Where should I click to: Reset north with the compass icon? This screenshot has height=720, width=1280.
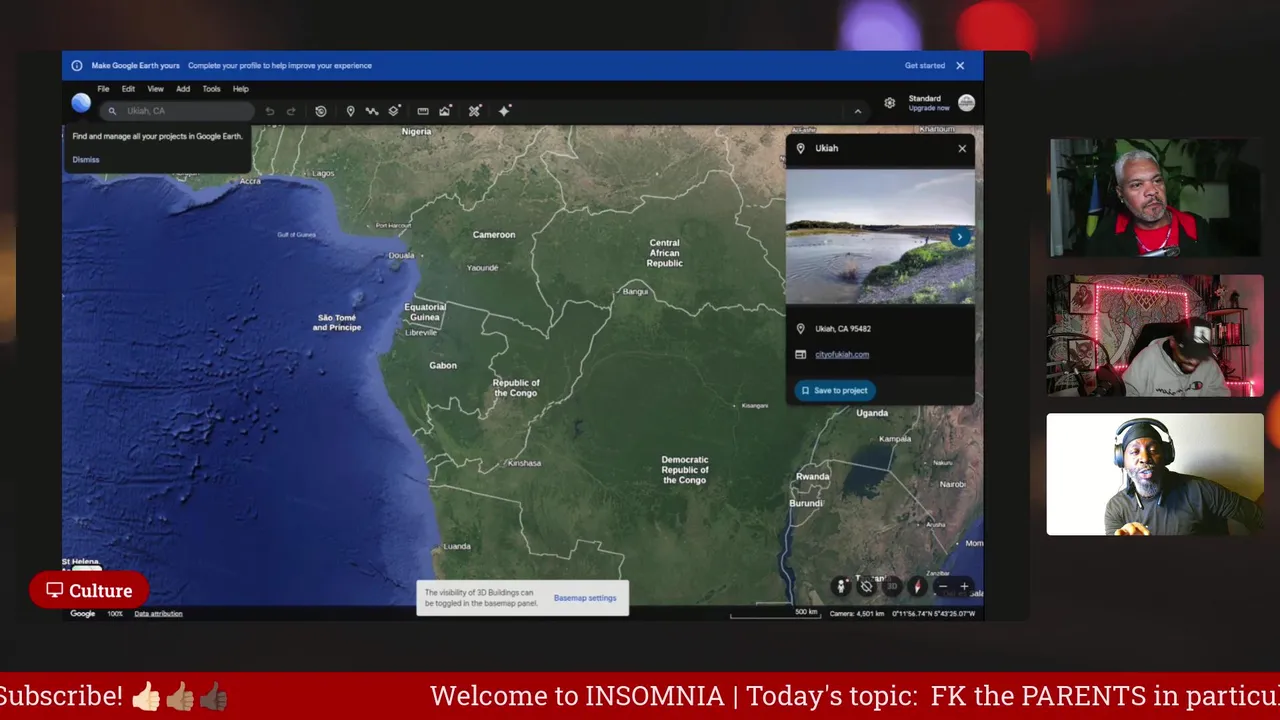pos(917,586)
